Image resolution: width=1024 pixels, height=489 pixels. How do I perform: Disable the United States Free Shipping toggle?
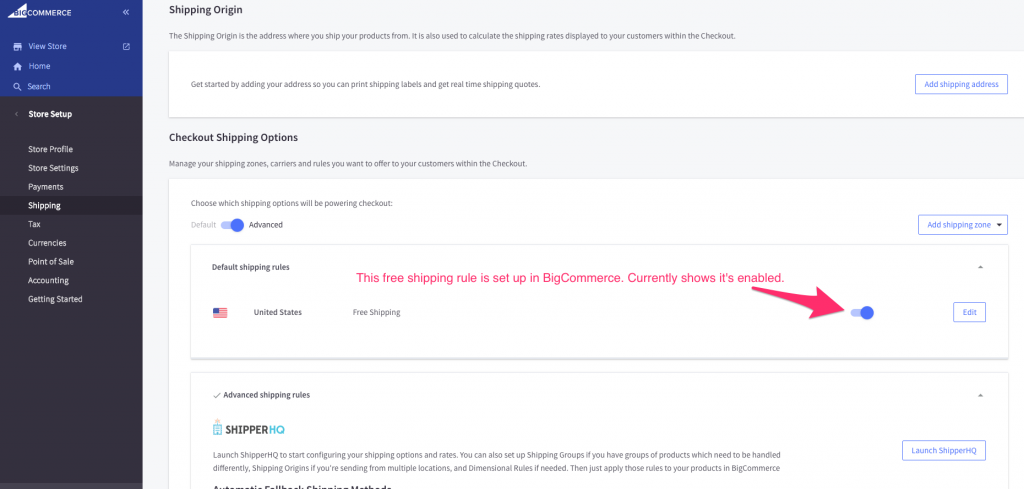pyautogui.click(x=862, y=313)
